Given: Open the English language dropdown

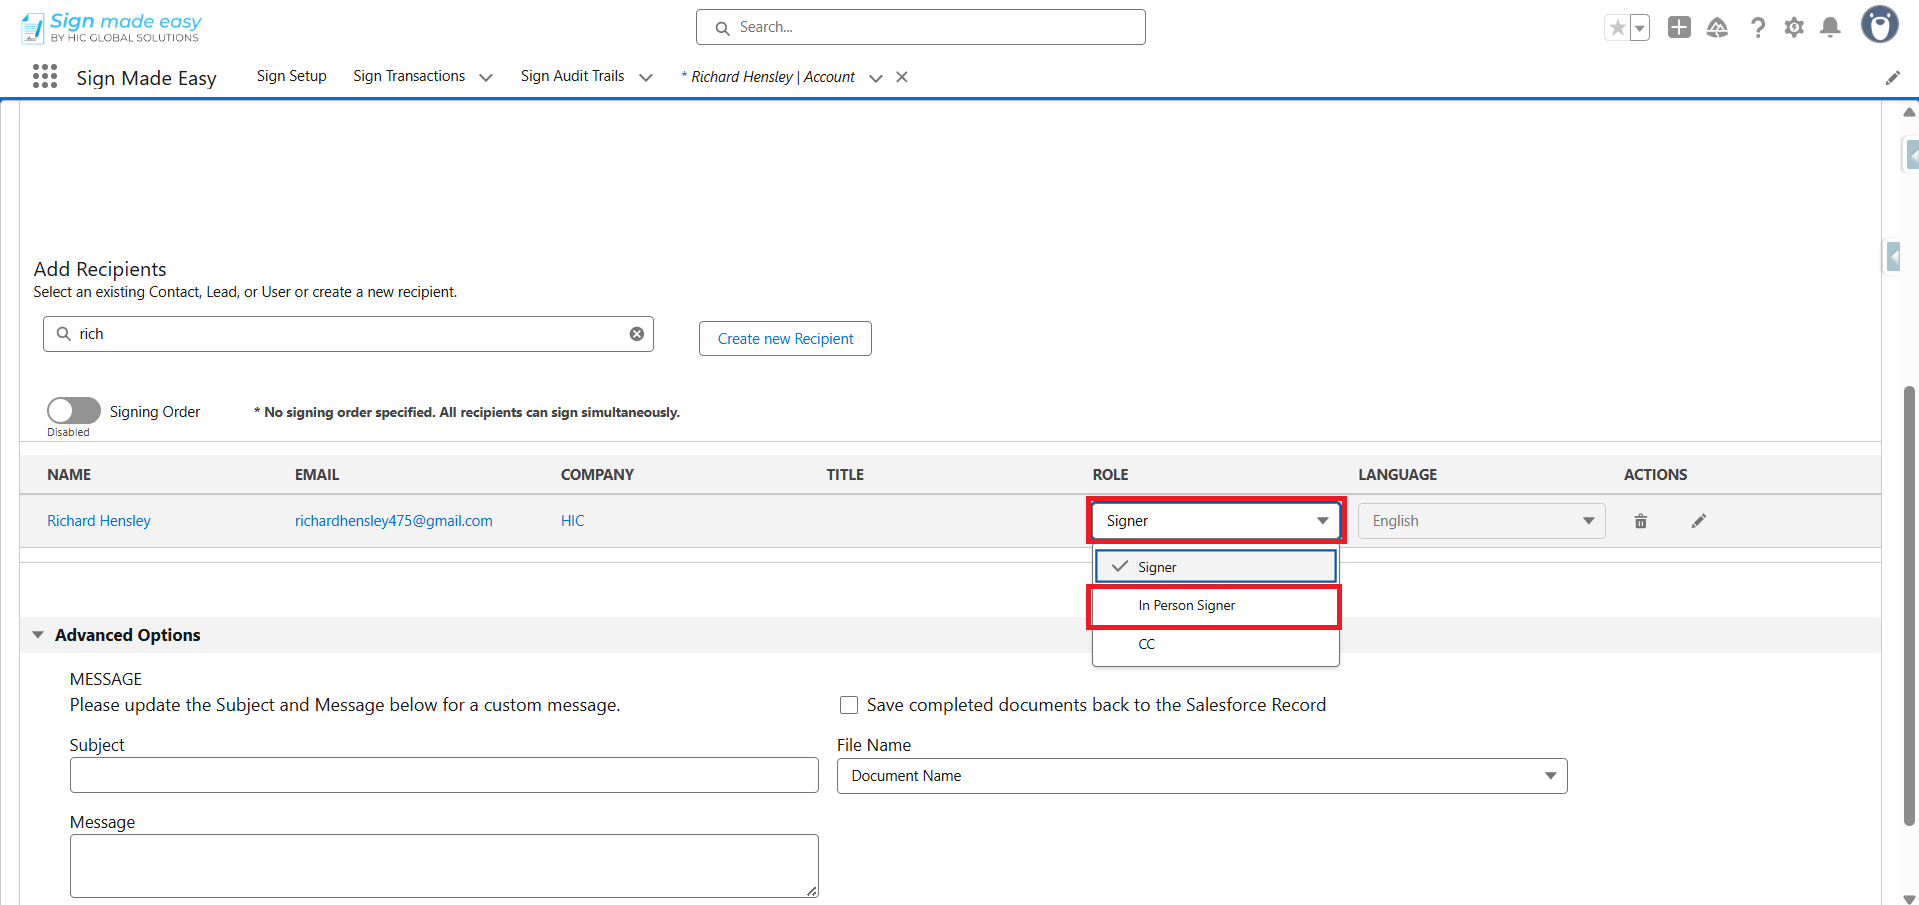Looking at the screenshot, I should tap(1481, 521).
